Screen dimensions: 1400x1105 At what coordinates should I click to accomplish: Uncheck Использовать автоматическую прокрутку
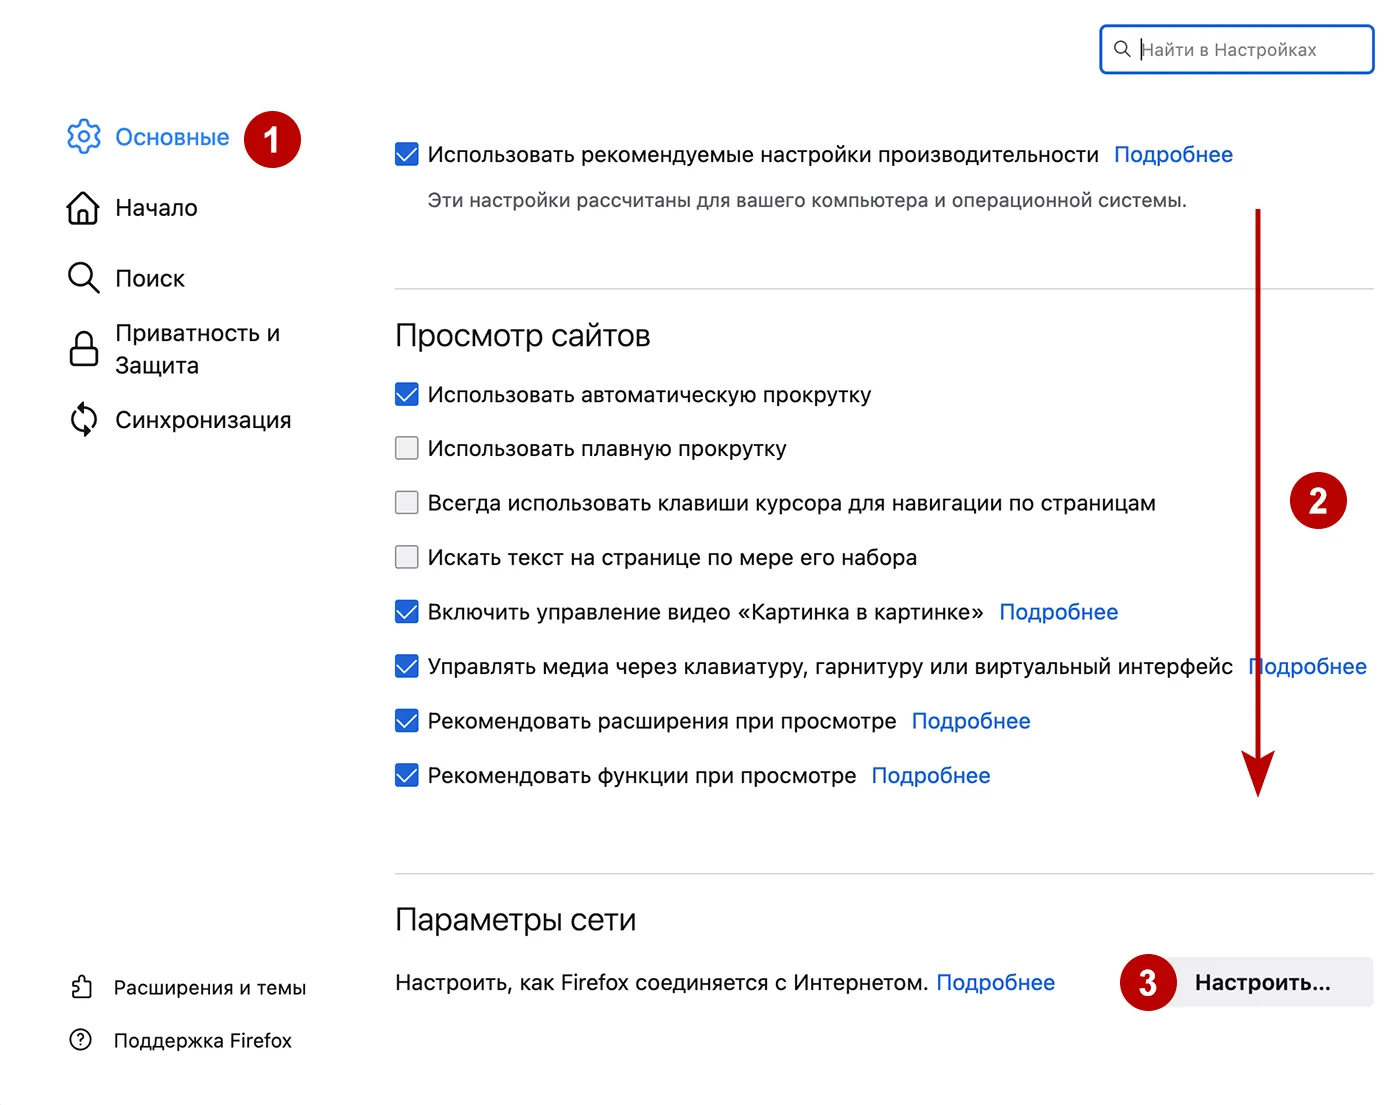(406, 394)
